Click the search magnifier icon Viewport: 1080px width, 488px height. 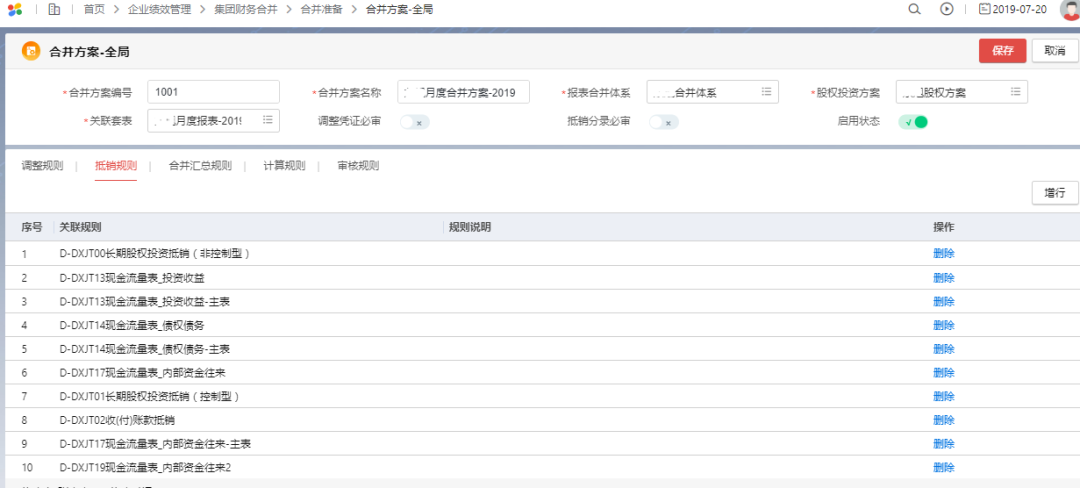coord(914,9)
